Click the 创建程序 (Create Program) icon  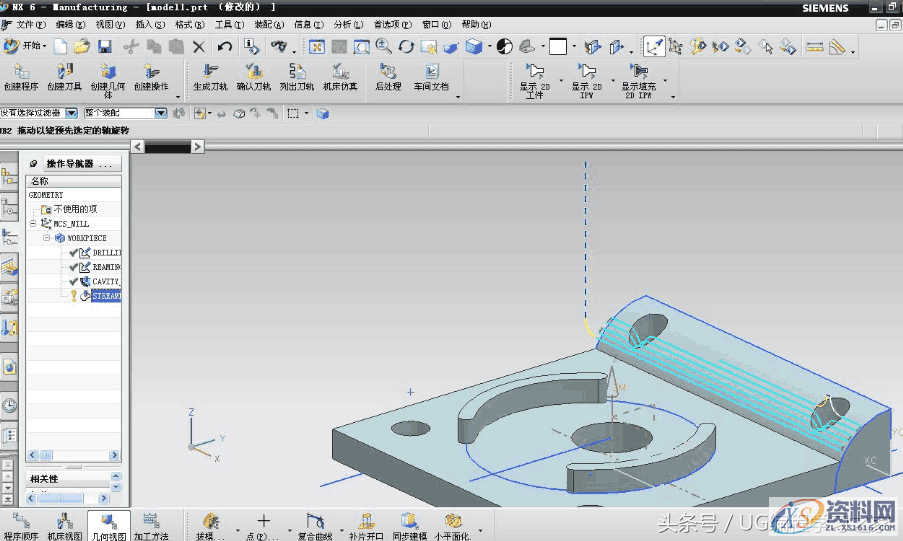pyautogui.click(x=22, y=72)
